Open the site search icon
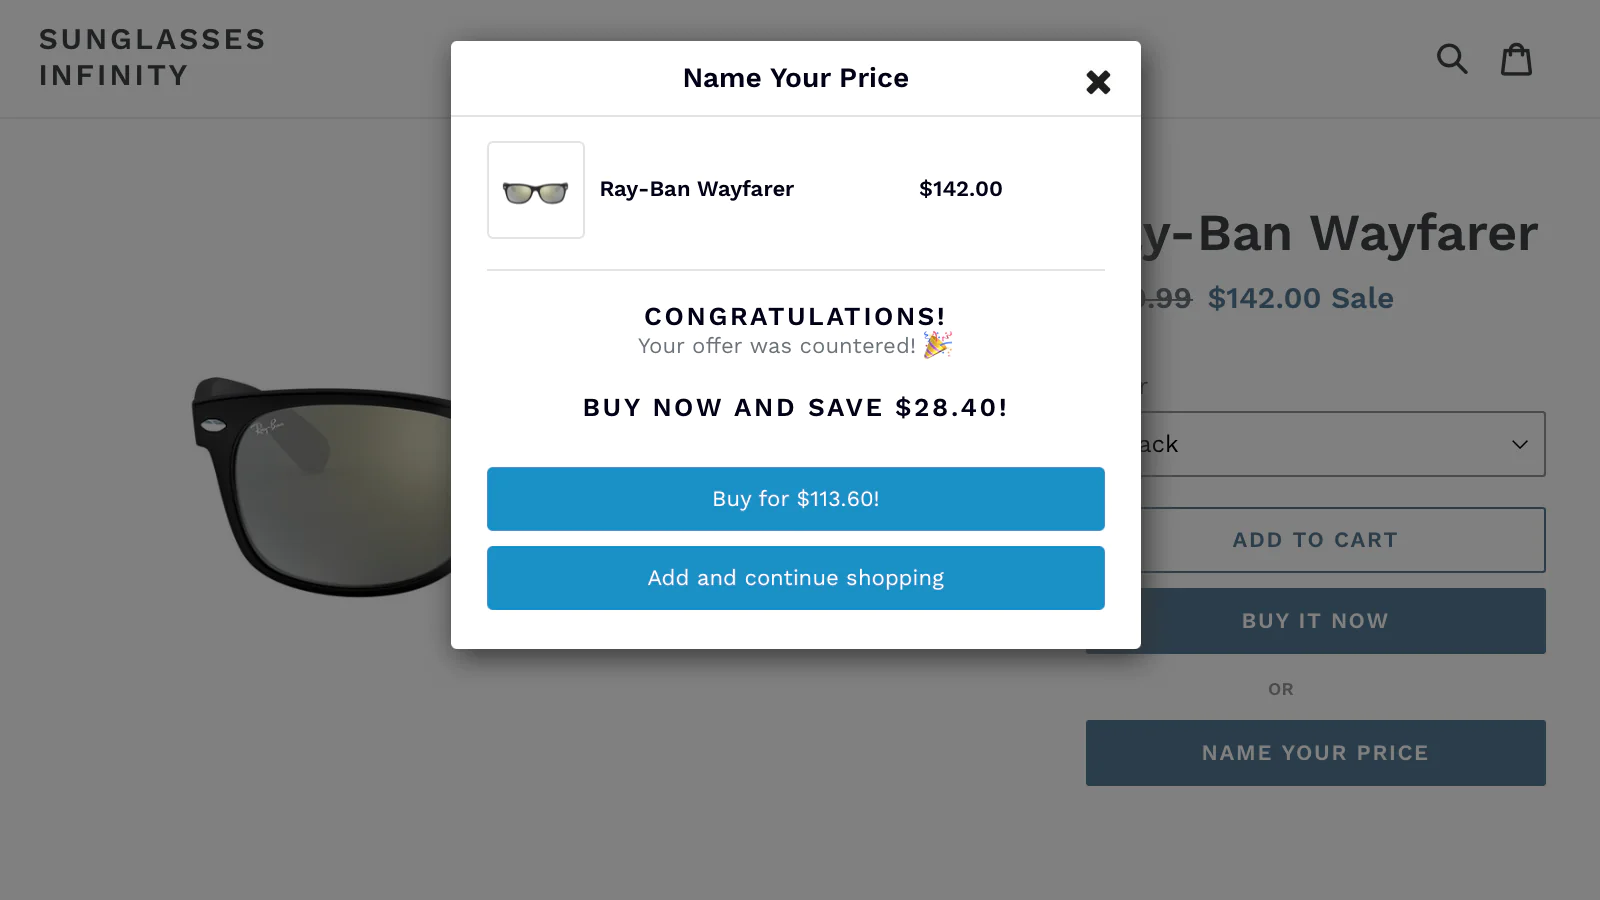This screenshot has width=1600, height=900. pyautogui.click(x=1452, y=59)
